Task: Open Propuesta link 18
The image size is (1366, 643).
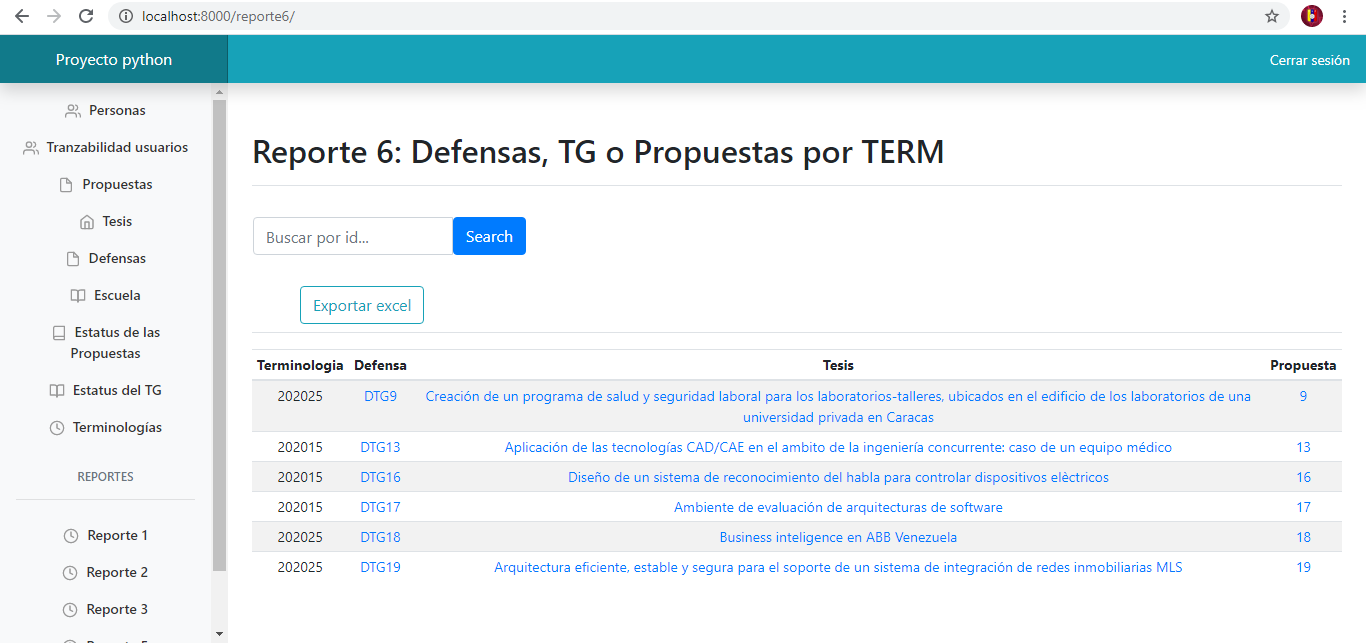Action: click(1303, 537)
